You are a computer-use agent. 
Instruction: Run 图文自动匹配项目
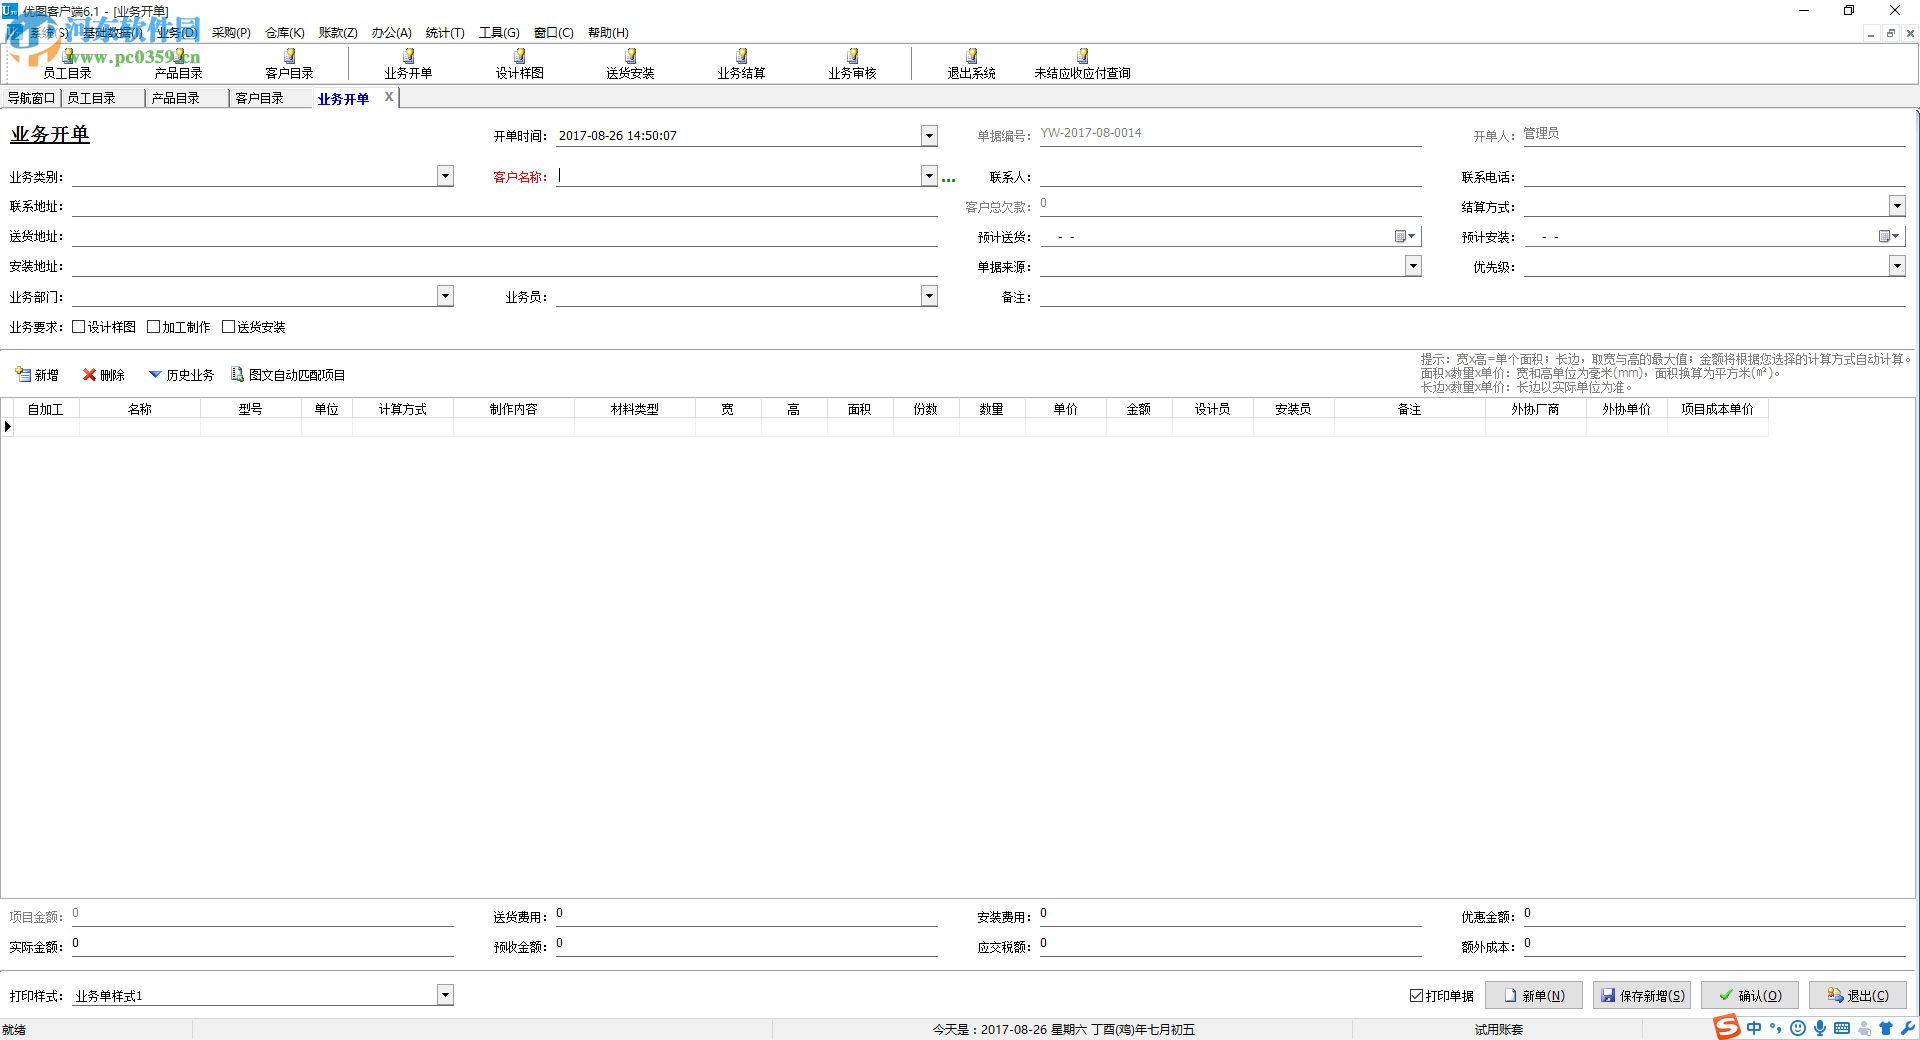point(288,375)
